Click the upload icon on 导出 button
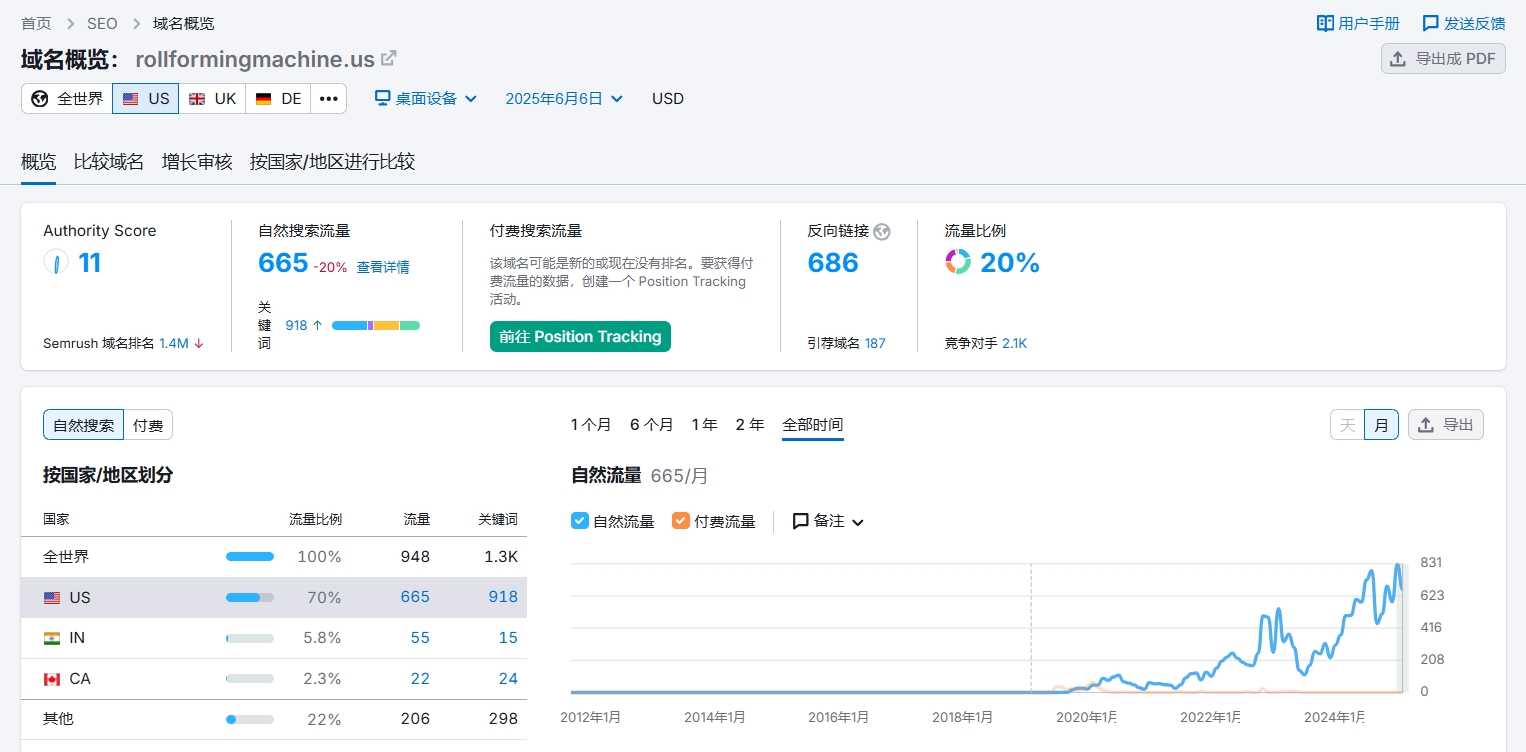The image size is (1526, 752). click(1426, 425)
